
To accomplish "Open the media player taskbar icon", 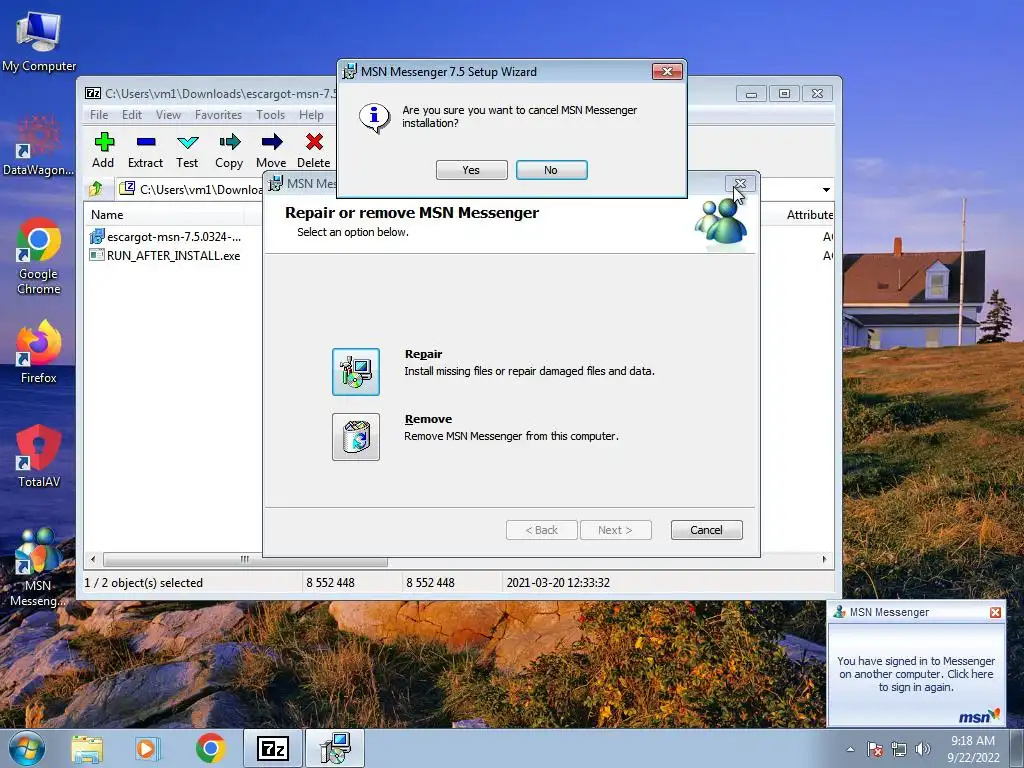I will 148,748.
